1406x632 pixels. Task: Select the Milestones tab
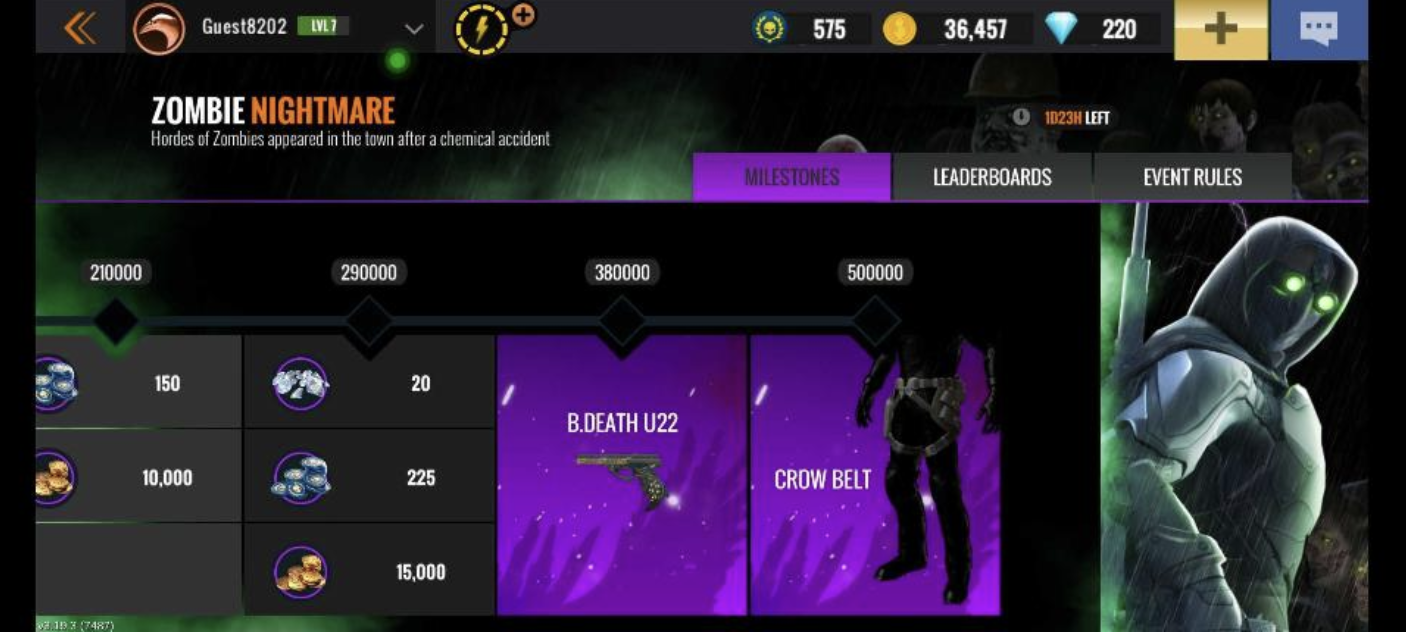pos(791,177)
